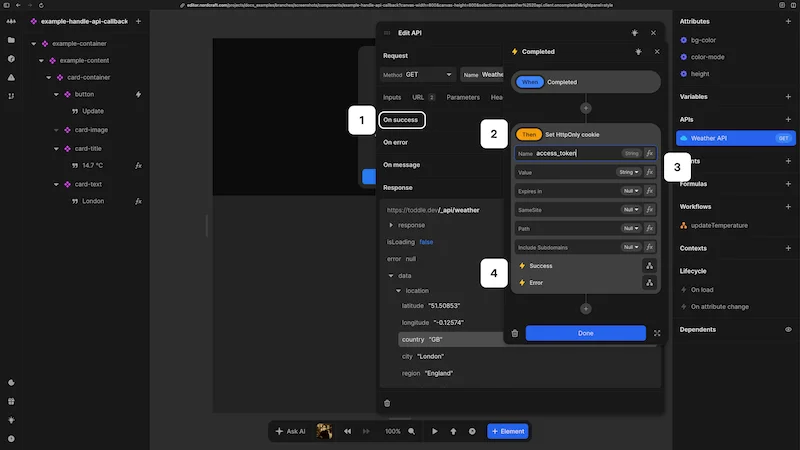Click the fx formula icon beside 14.7 °C
800x450 pixels.
click(x=138, y=165)
